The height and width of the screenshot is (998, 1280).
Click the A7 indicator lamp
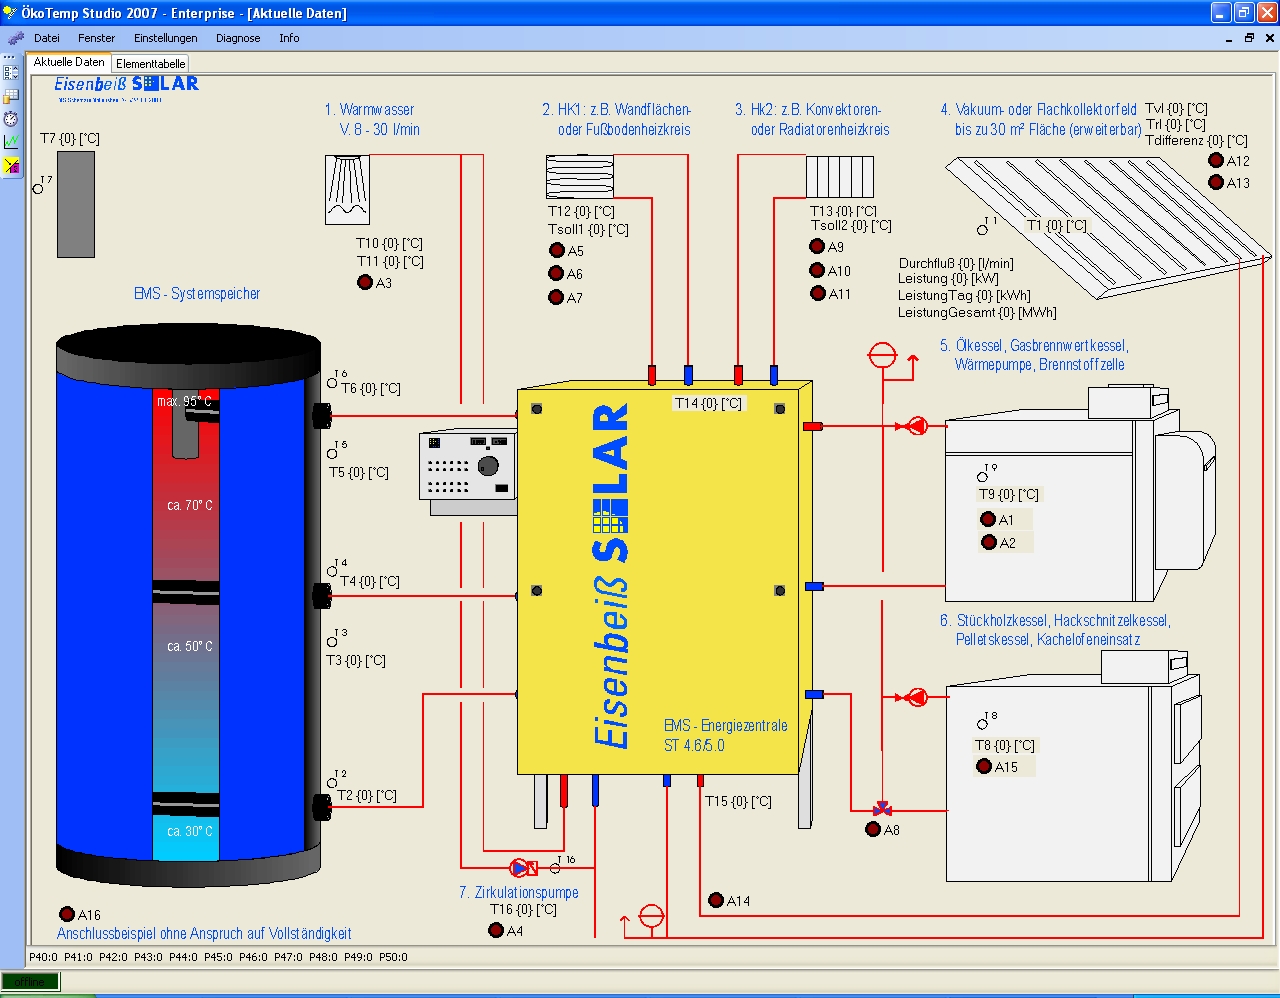[x=557, y=297]
